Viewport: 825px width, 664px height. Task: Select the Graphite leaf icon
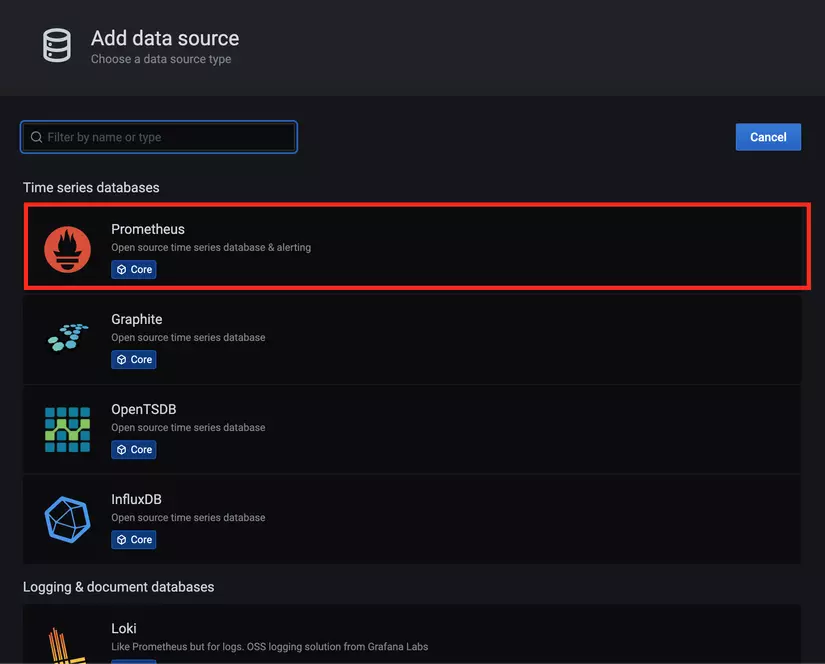[67, 338]
